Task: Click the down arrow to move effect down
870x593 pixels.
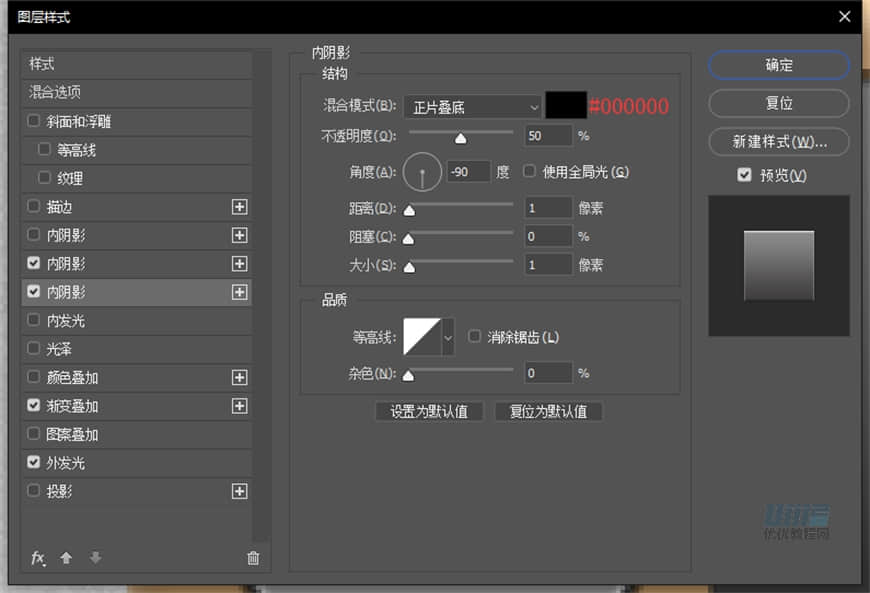Action: point(94,558)
